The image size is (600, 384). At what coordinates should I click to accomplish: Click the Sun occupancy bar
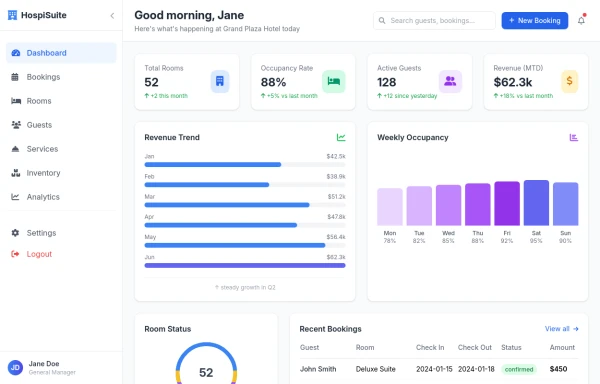(x=566, y=204)
